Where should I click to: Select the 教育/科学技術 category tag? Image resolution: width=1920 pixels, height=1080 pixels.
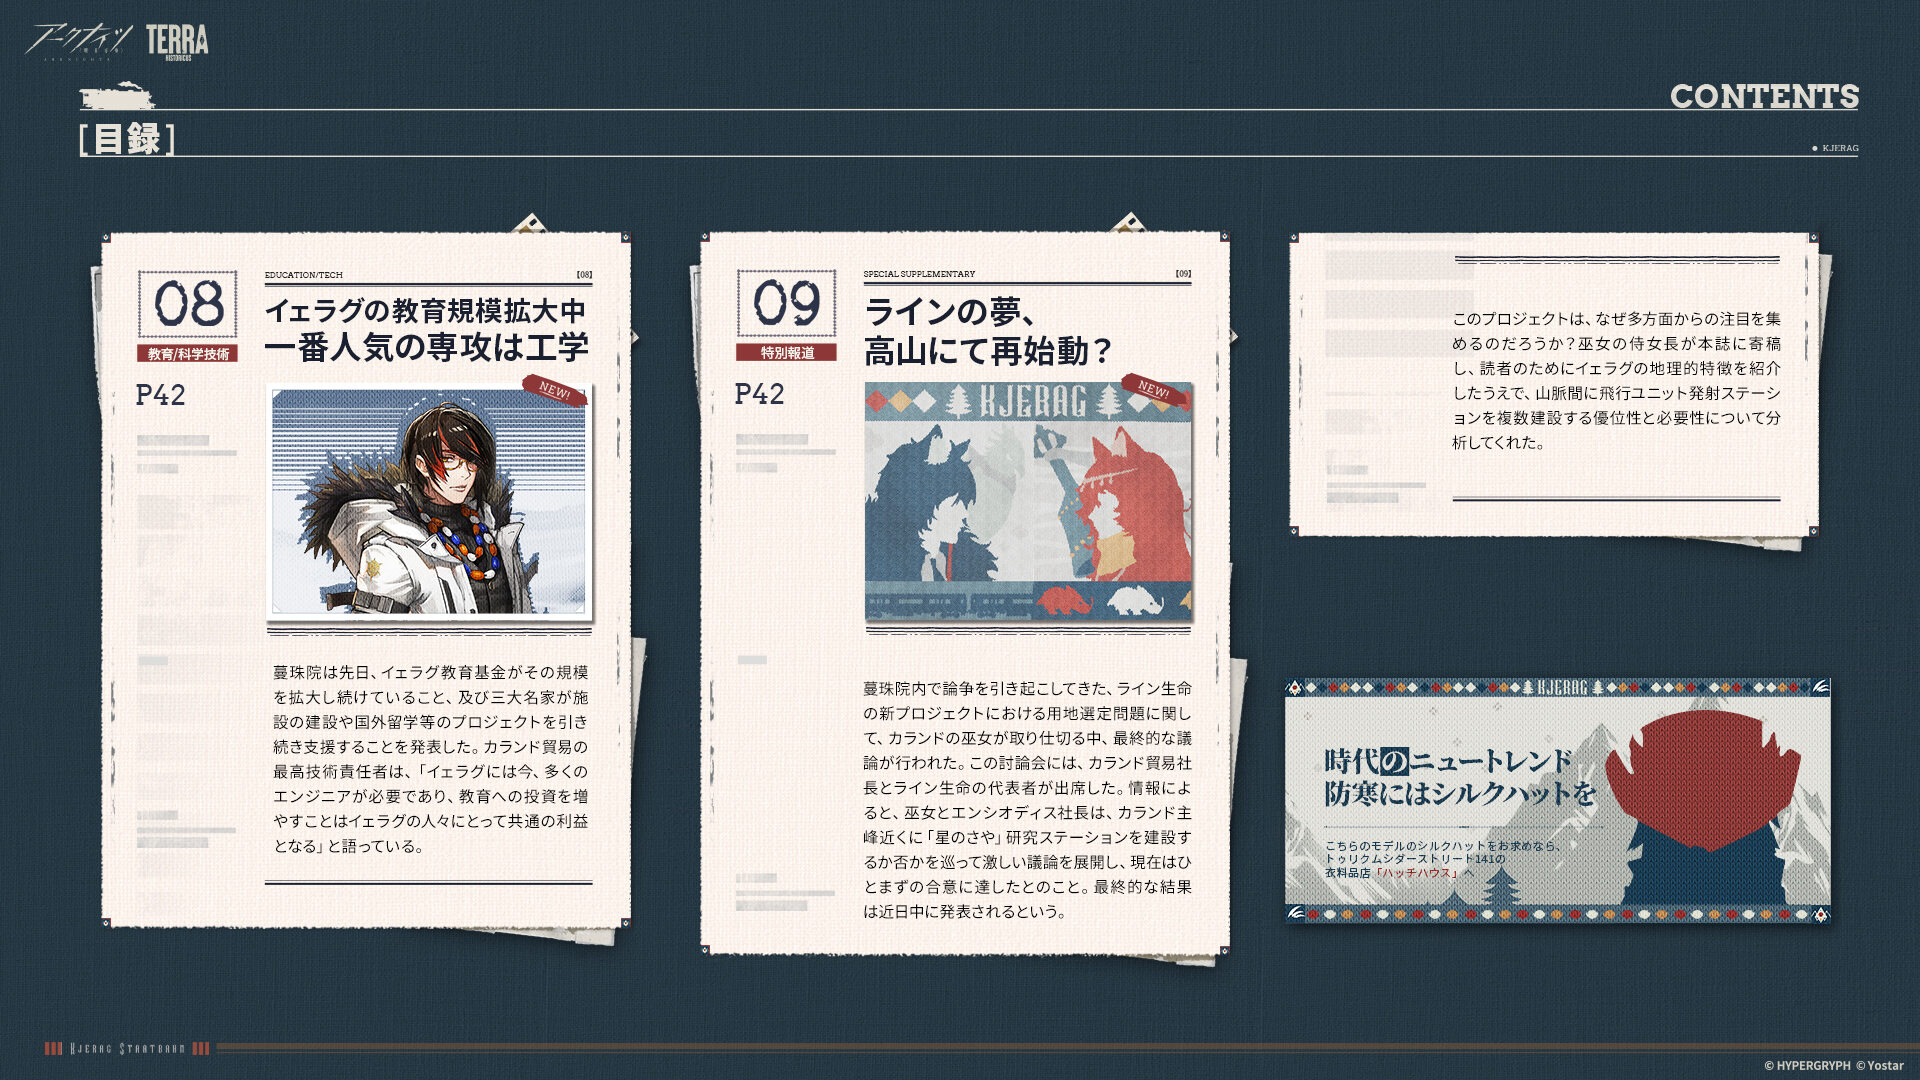pyautogui.click(x=188, y=354)
